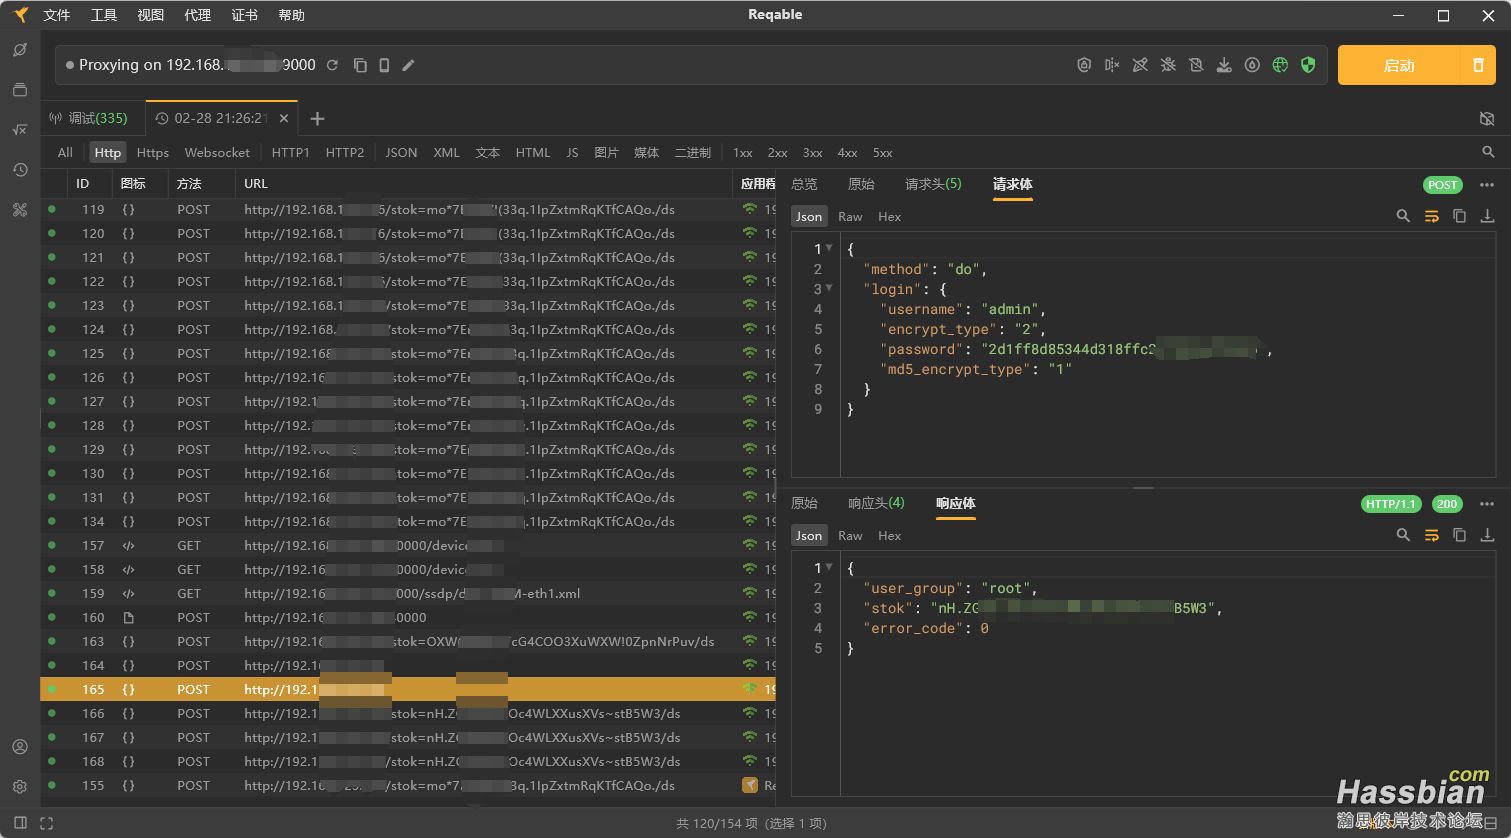This screenshot has height=838, width=1511.
Task: Copy the response body content
Action: tap(1459, 535)
